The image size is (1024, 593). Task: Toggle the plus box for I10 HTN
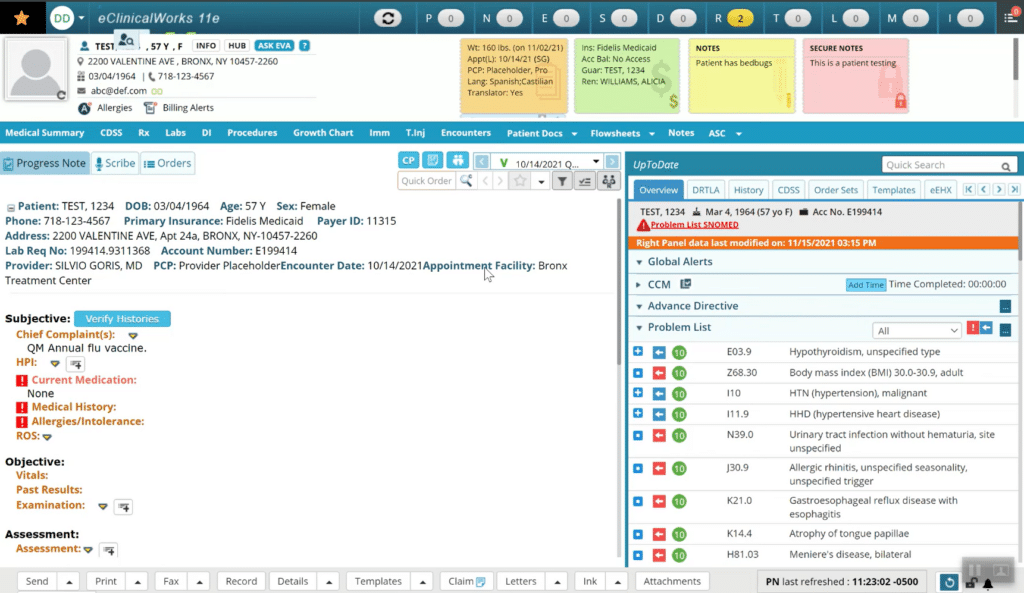(x=638, y=393)
